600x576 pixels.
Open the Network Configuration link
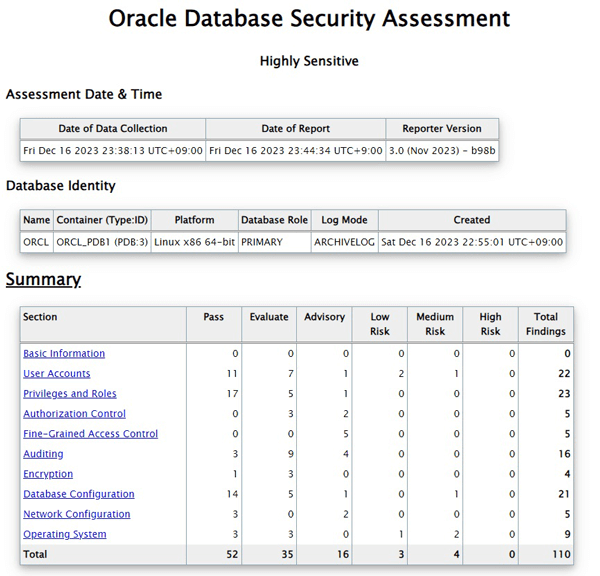77,514
